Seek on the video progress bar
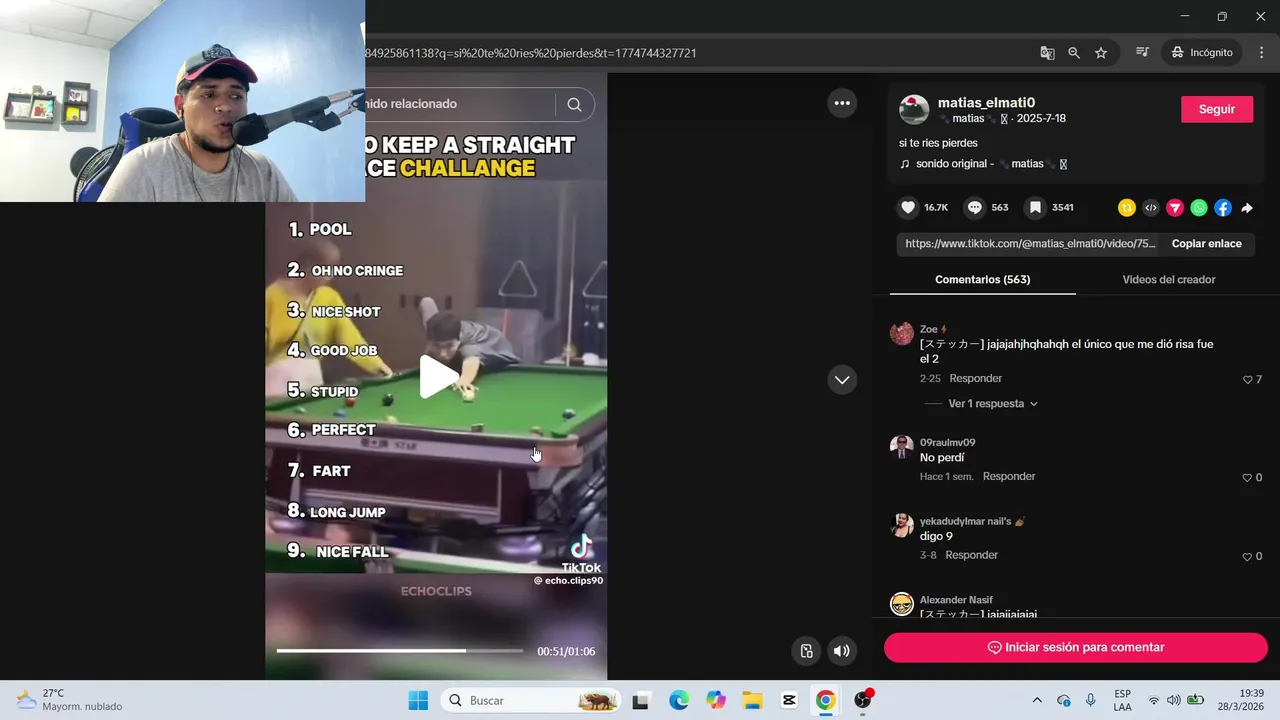This screenshot has height=720, width=1280. coord(400,651)
